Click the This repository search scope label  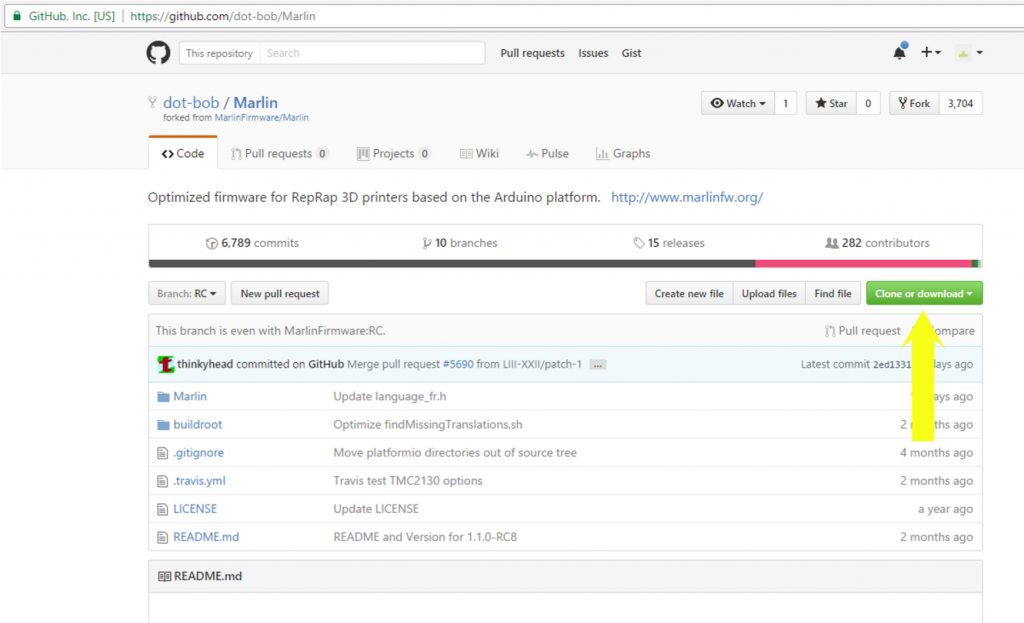click(x=219, y=53)
